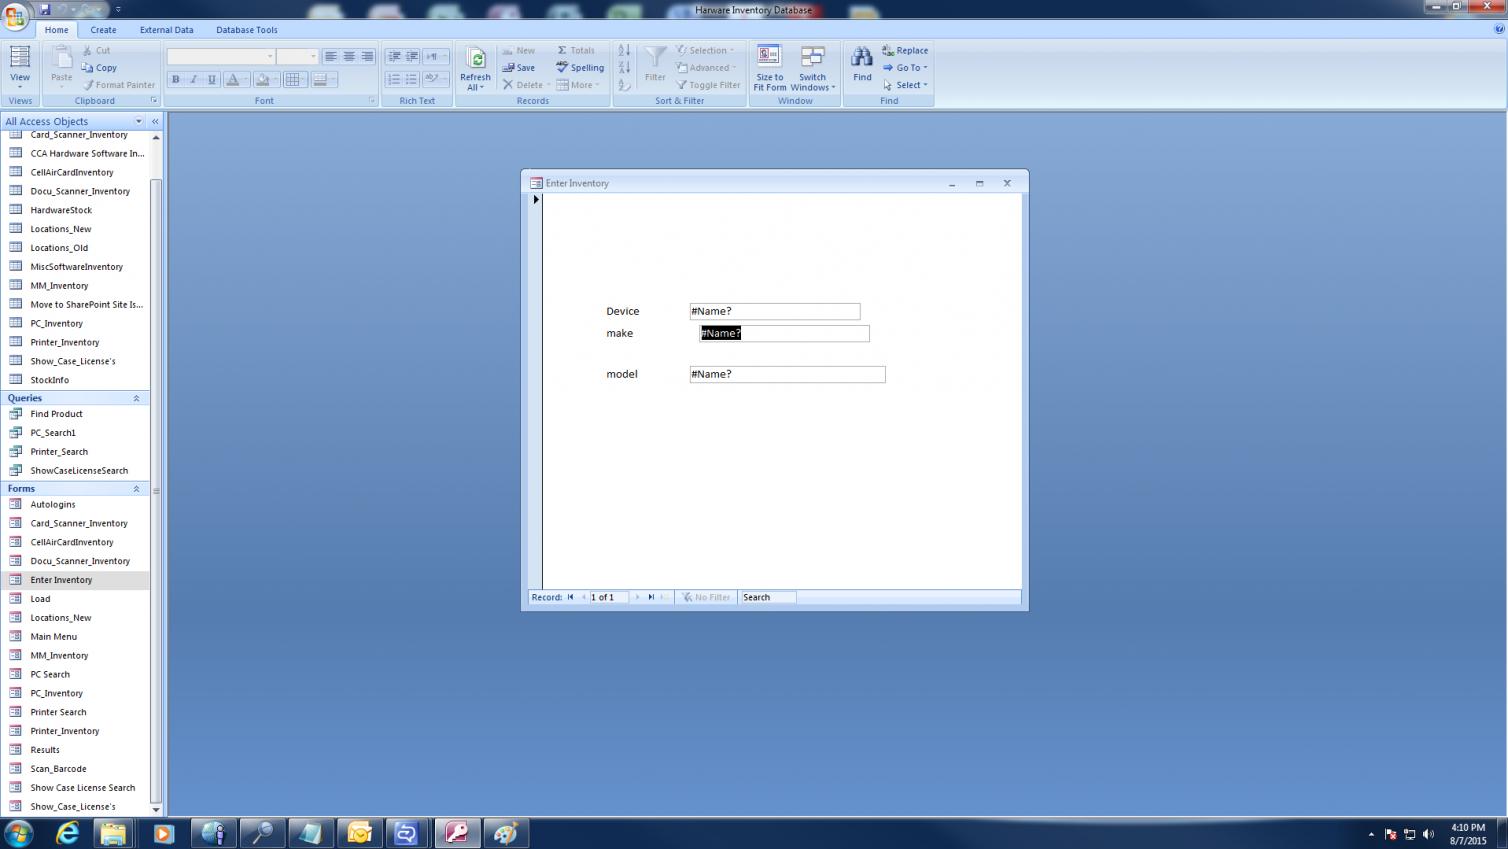Collapse the navigation pane shutter bar
This screenshot has height=849, width=1508.
[x=155, y=121]
